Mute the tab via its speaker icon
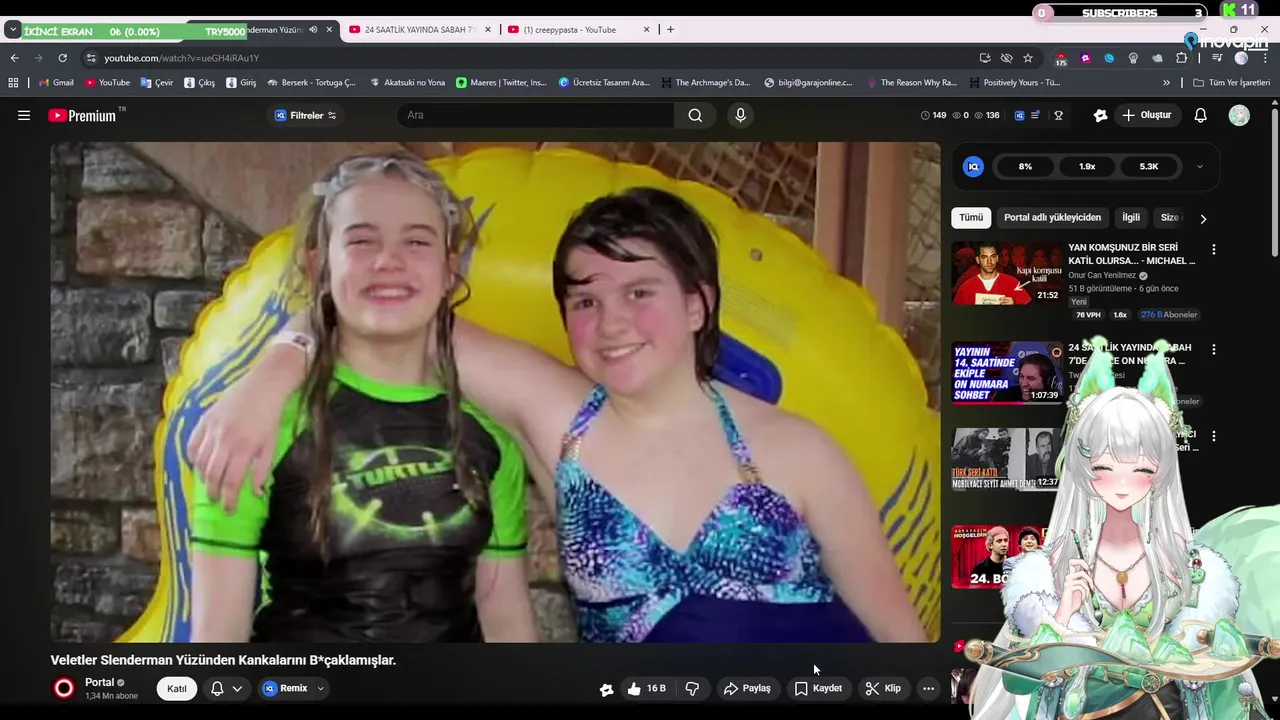Image resolution: width=1280 pixels, height=720 pixels. [313, 30]
